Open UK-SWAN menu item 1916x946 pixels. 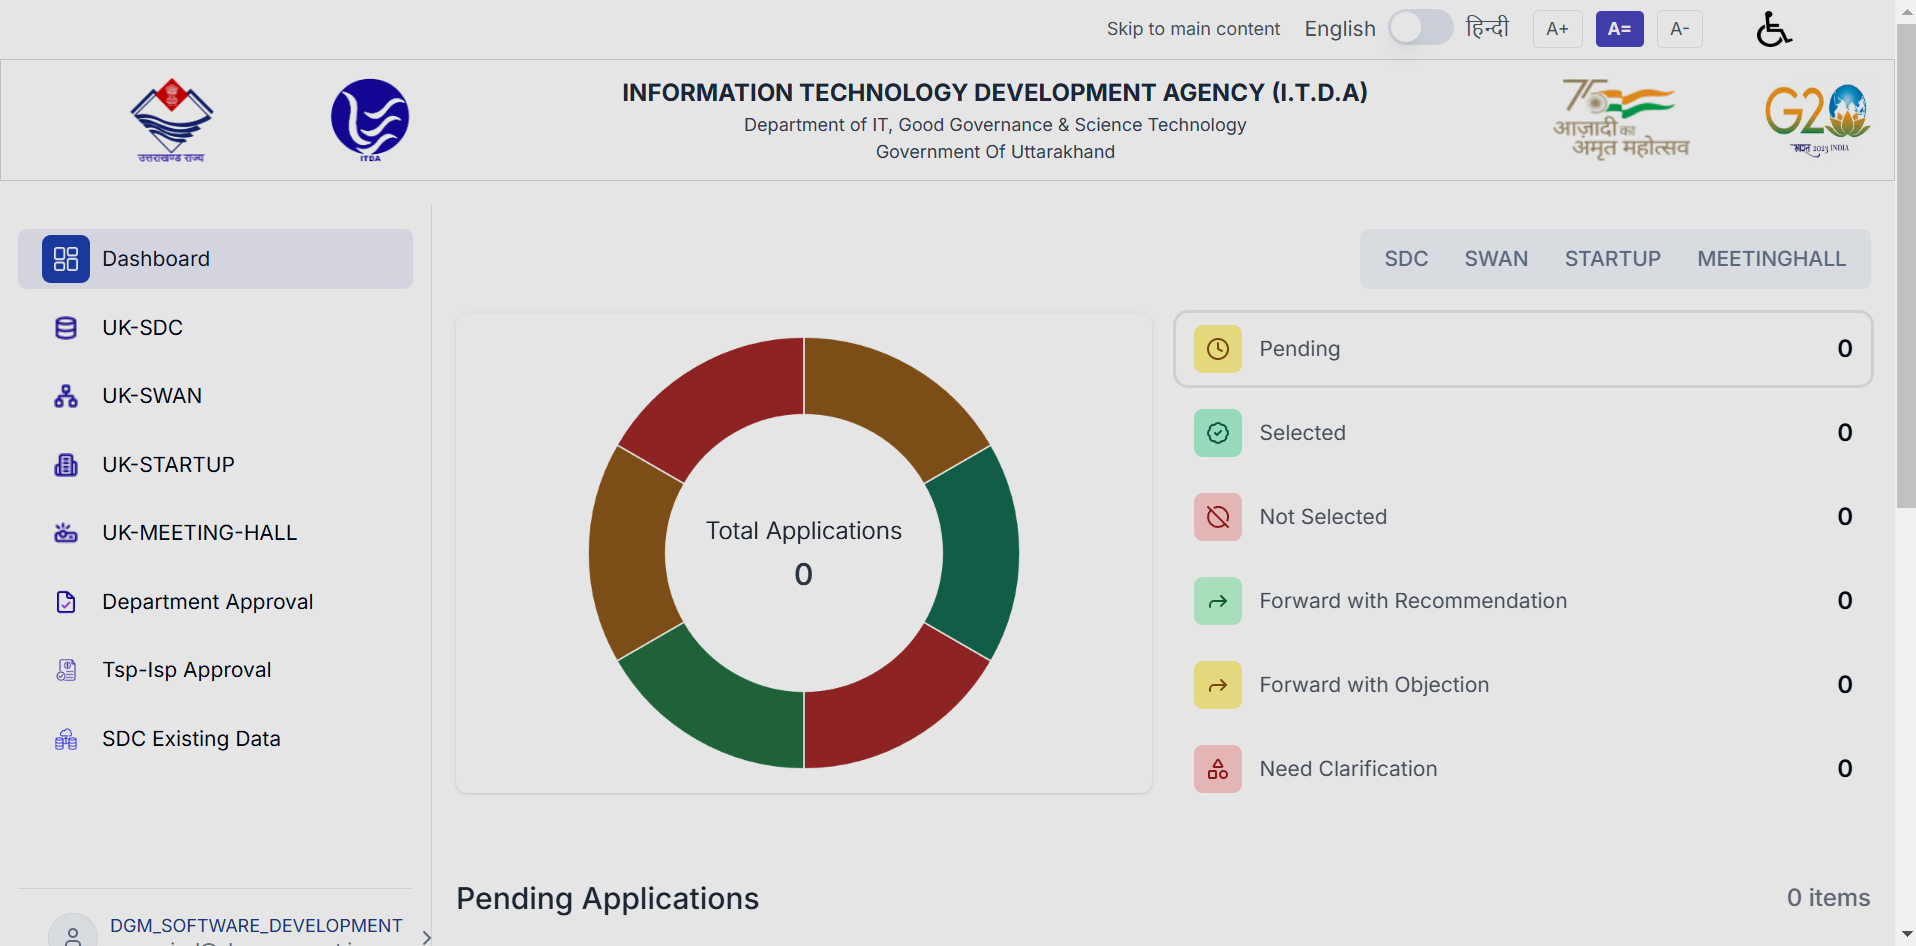(x=215, y=396)
